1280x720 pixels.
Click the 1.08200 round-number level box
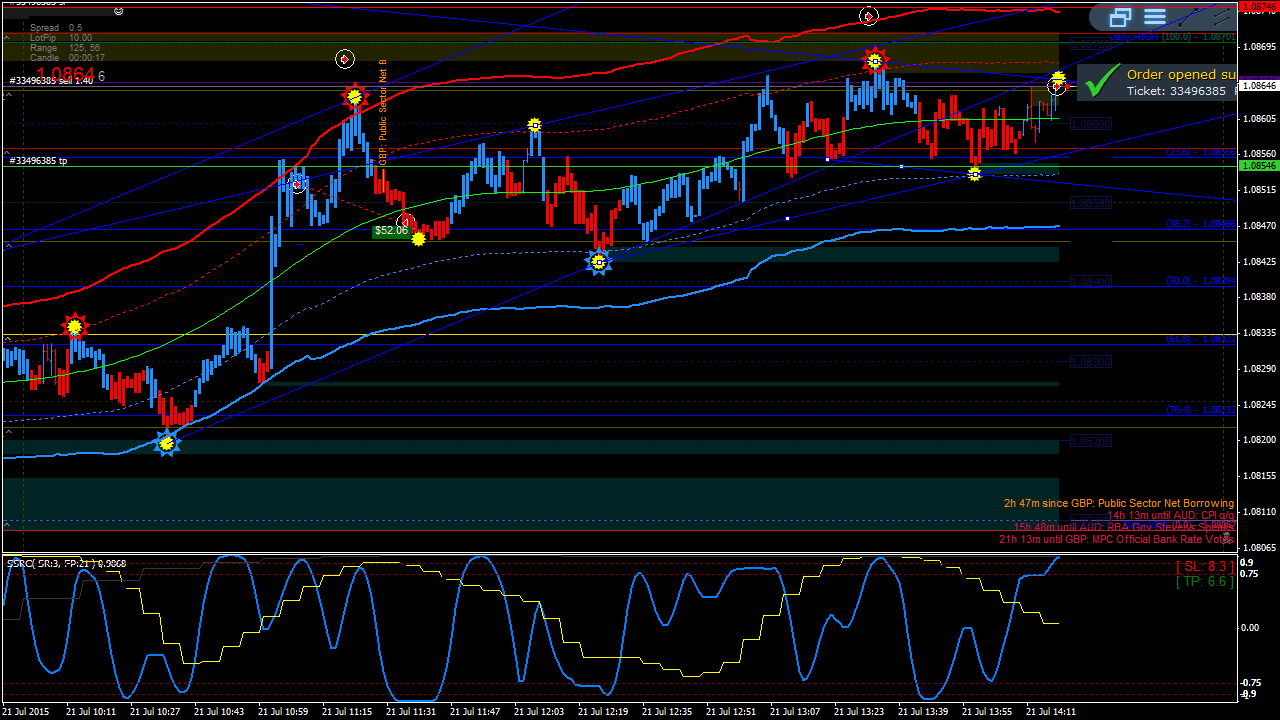point(1090,441)
